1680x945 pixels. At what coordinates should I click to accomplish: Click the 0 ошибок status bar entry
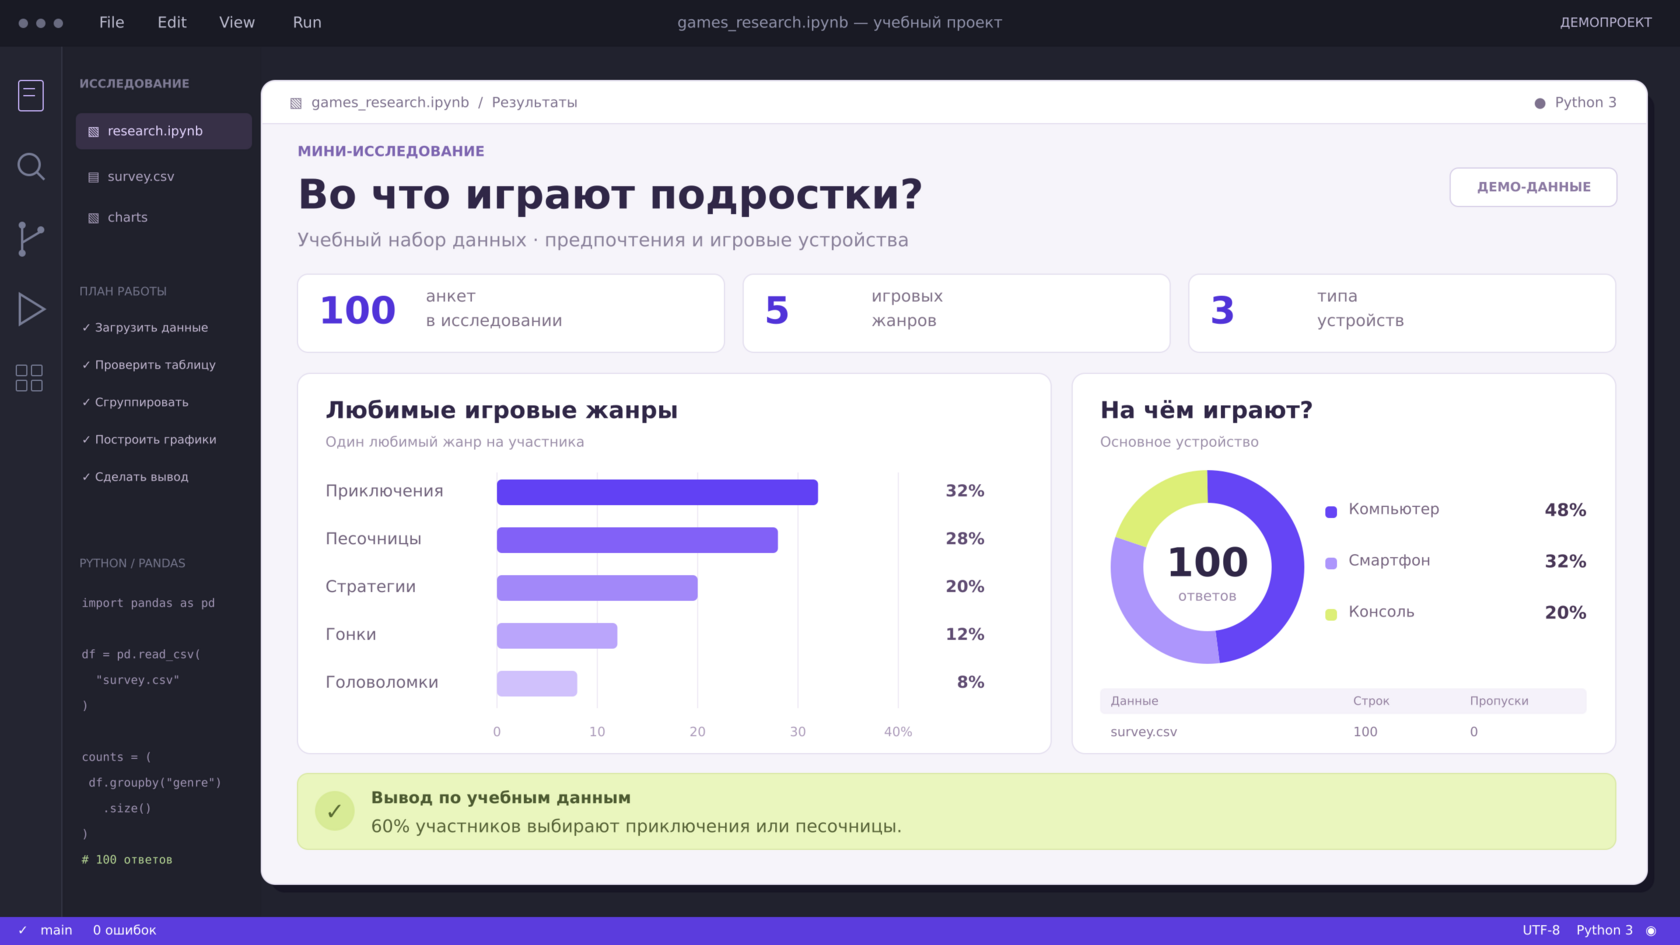click(x=125, y=930)
